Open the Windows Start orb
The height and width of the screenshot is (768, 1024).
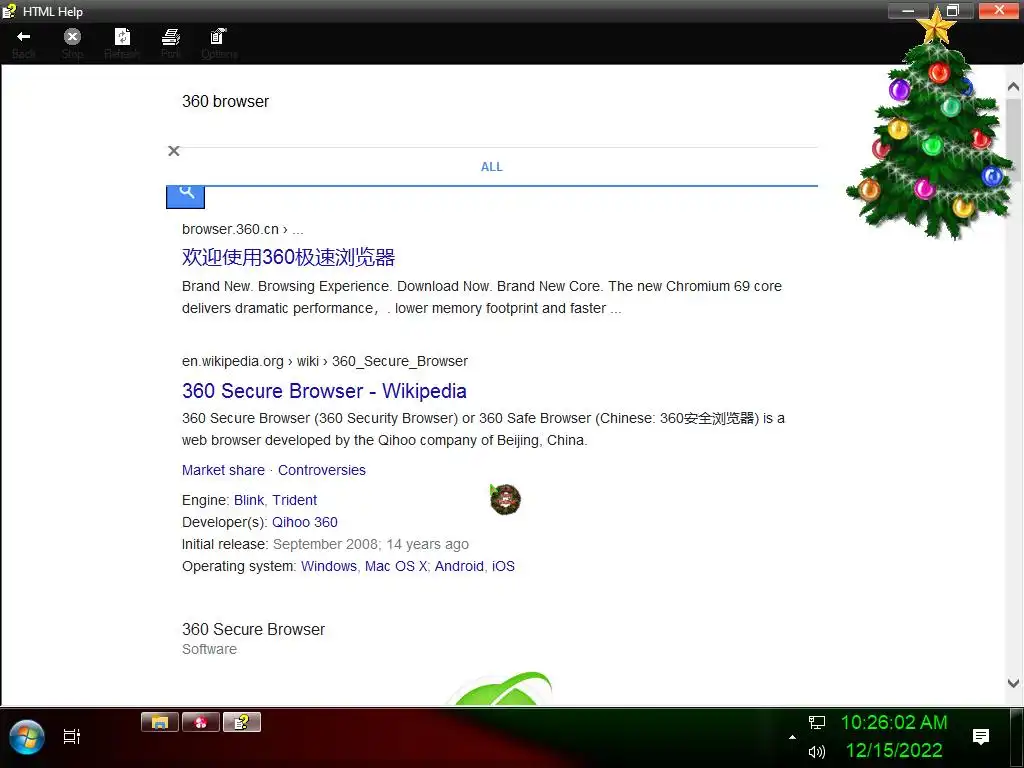coord(27,737)
